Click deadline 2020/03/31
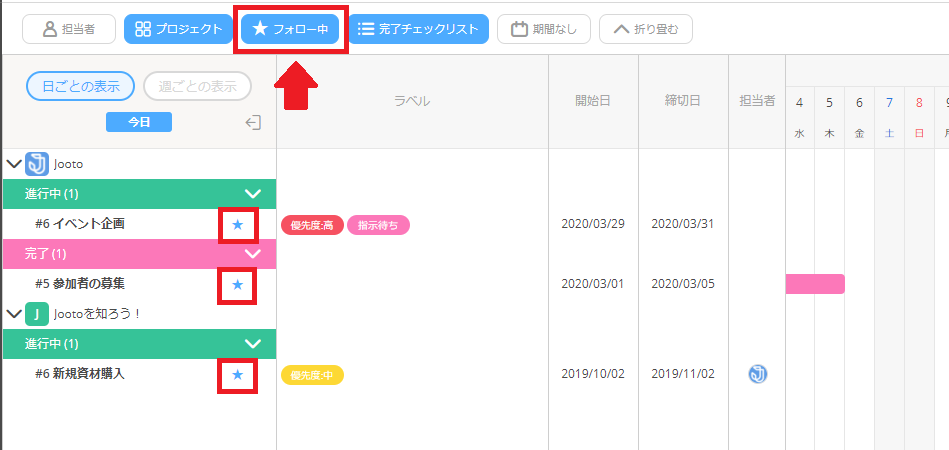This screenshot has width=949, height=450. 683,224
